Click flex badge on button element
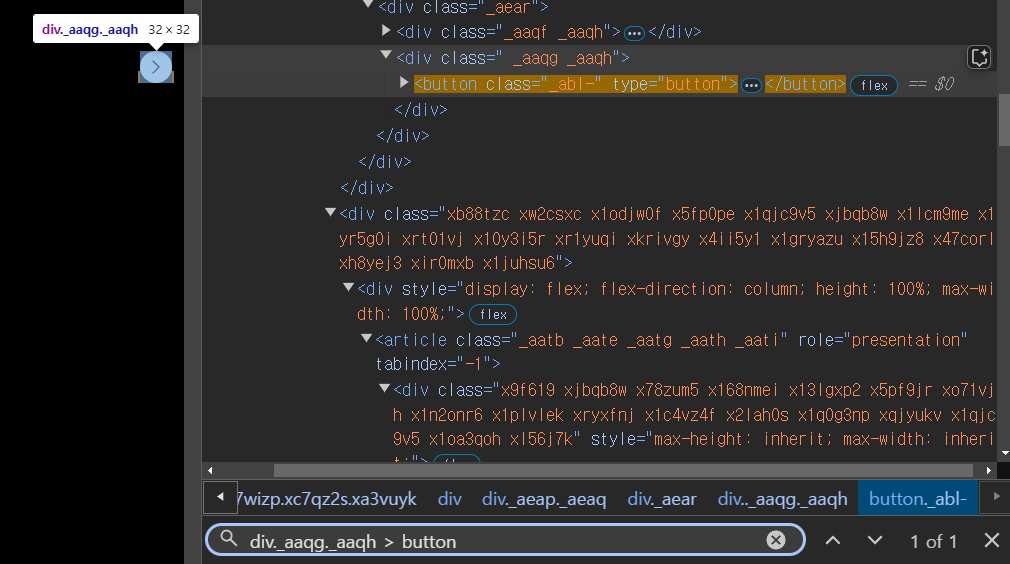This screenshot has width=1010, height=564. (x=874, y=85)
